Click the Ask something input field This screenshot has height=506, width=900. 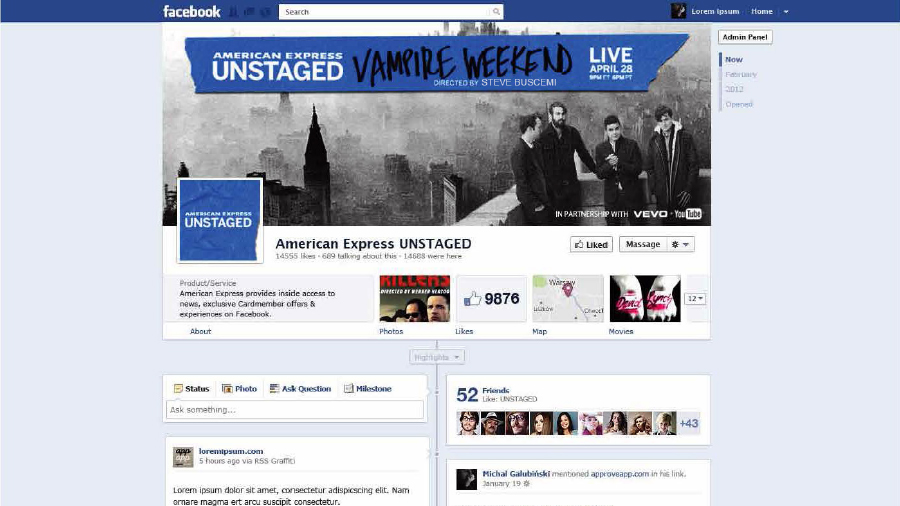295,410
